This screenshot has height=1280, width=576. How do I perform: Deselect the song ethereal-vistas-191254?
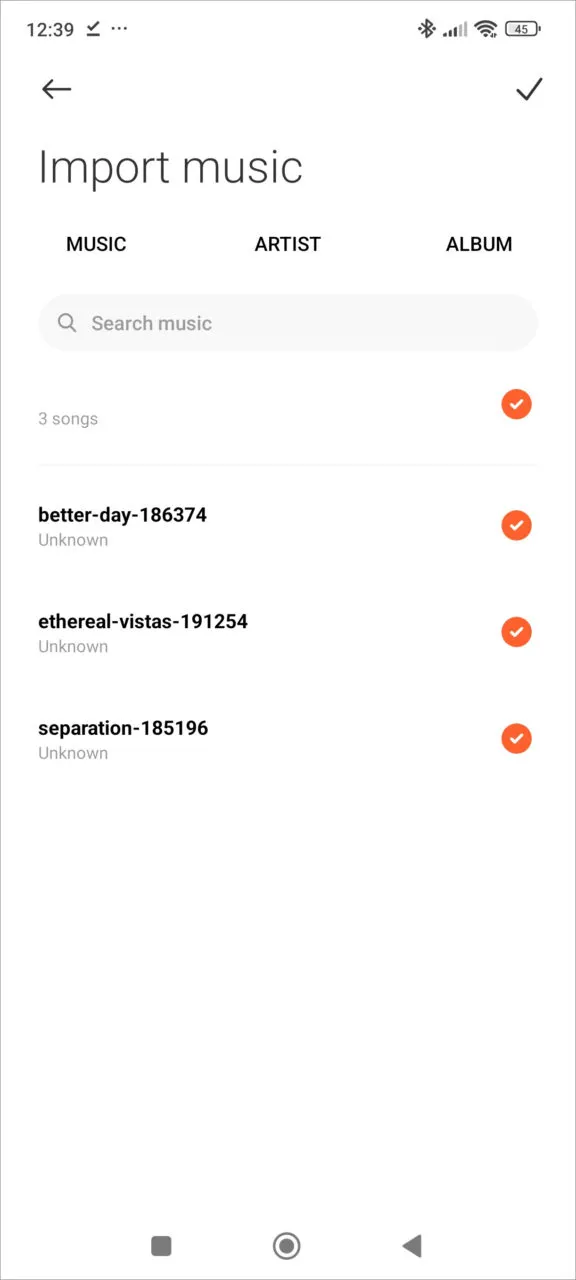[517, 632]
